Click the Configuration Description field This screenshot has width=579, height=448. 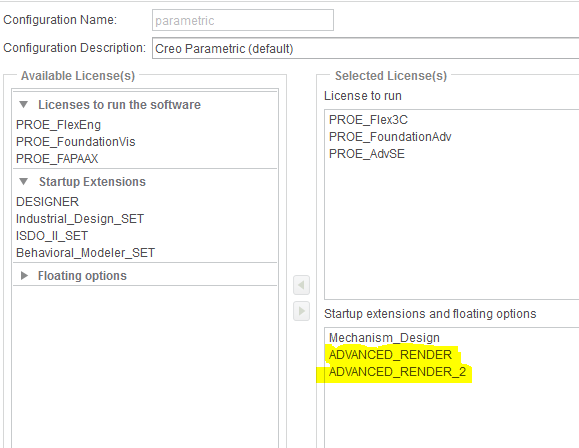[366, 48]
